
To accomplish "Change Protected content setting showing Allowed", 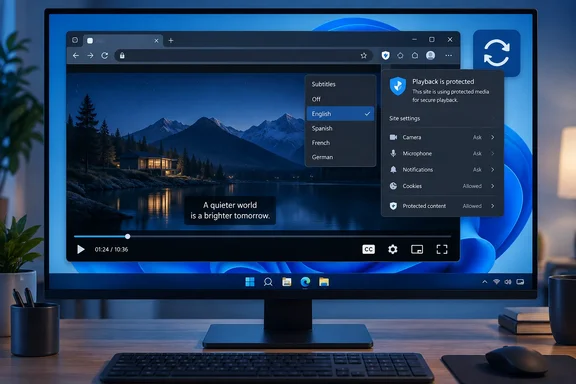I will (472, 206).
